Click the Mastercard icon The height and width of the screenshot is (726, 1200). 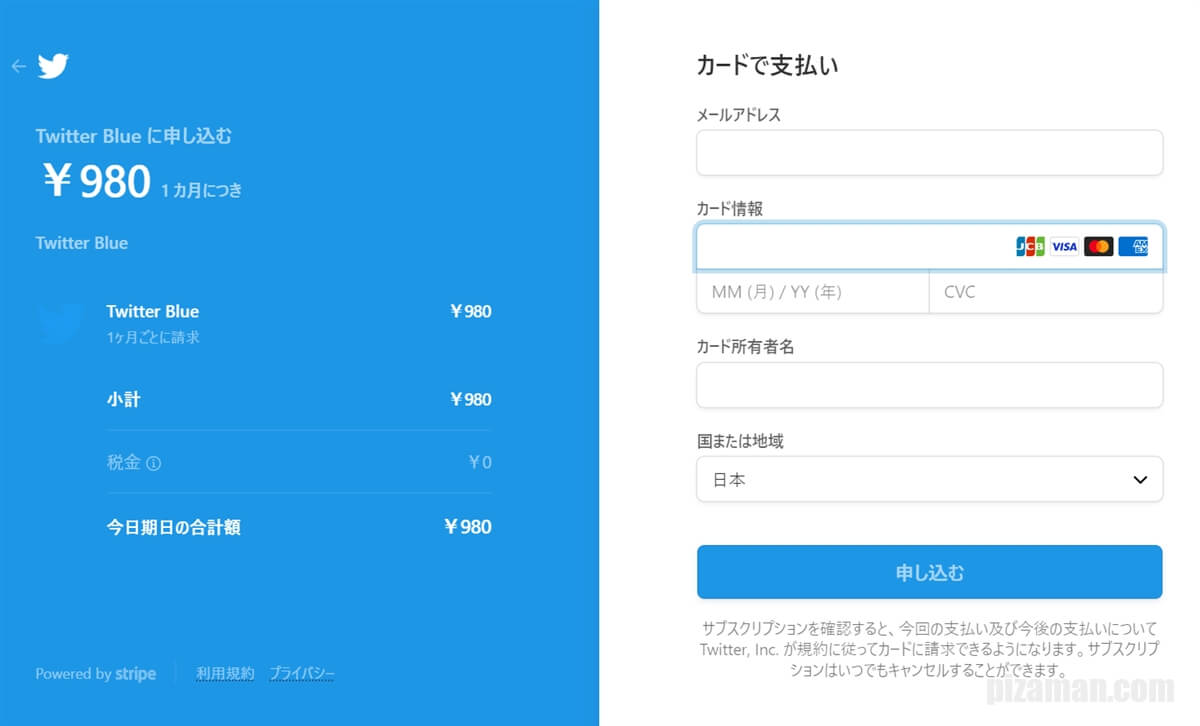pos(1098,246)
